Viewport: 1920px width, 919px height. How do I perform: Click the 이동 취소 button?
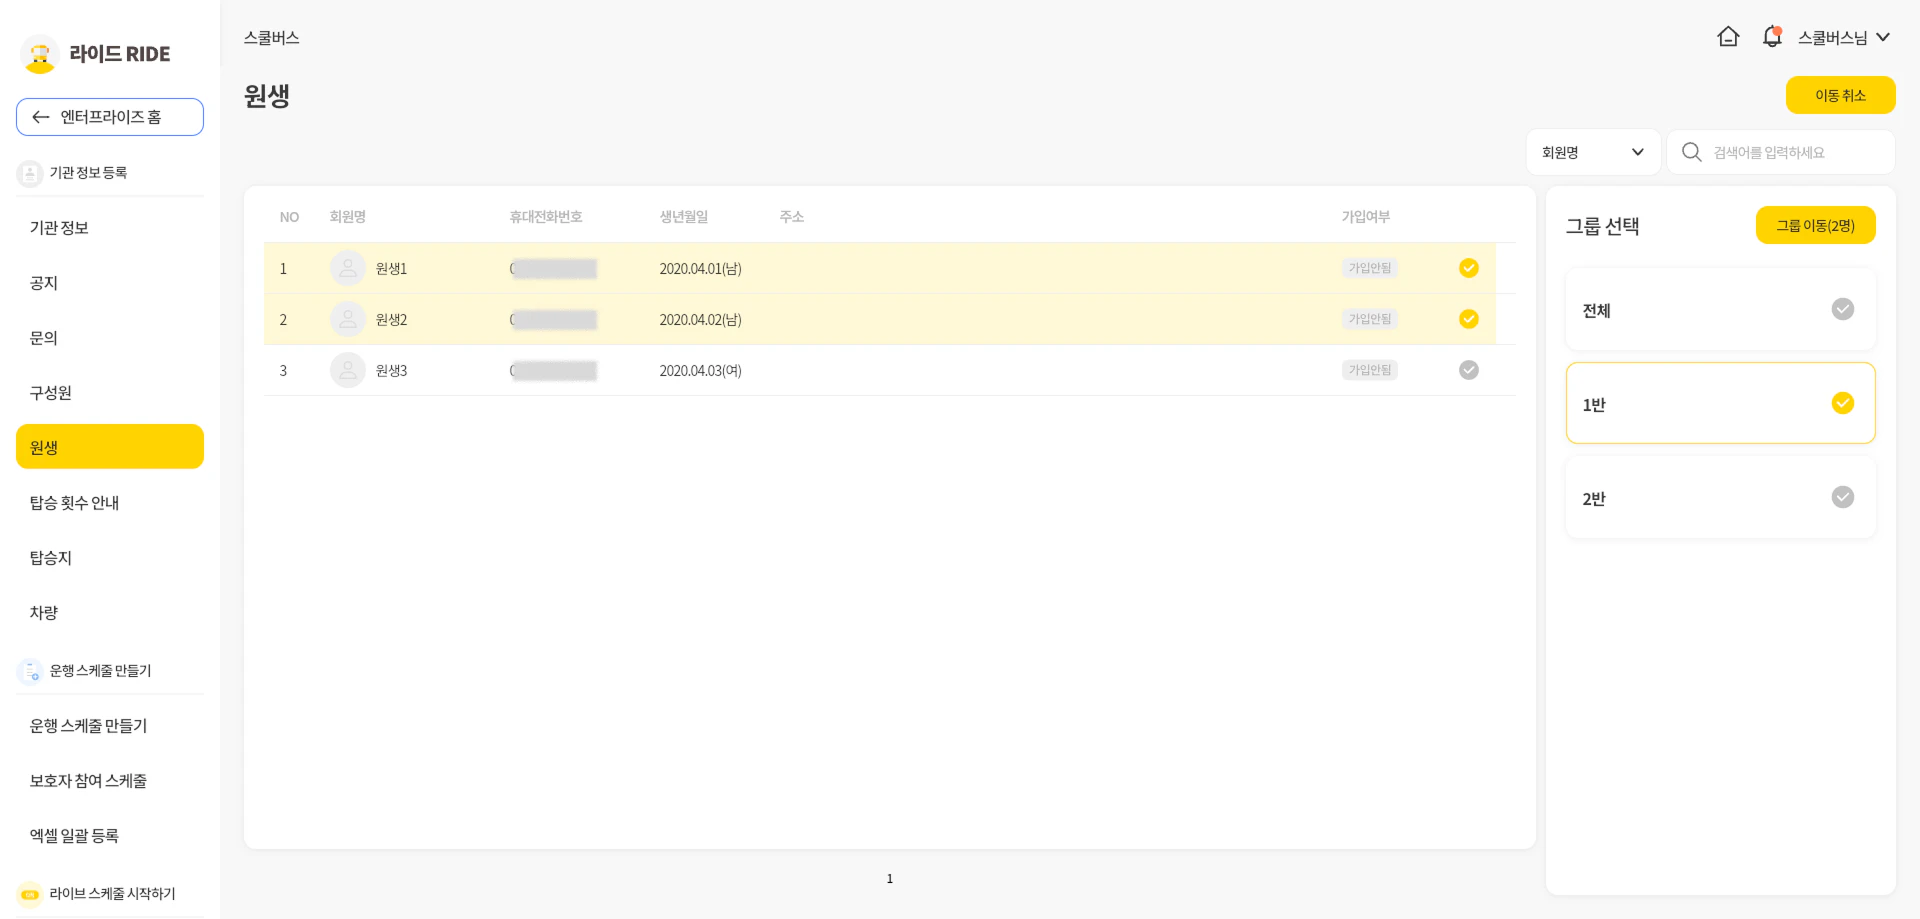[1840, 95]
